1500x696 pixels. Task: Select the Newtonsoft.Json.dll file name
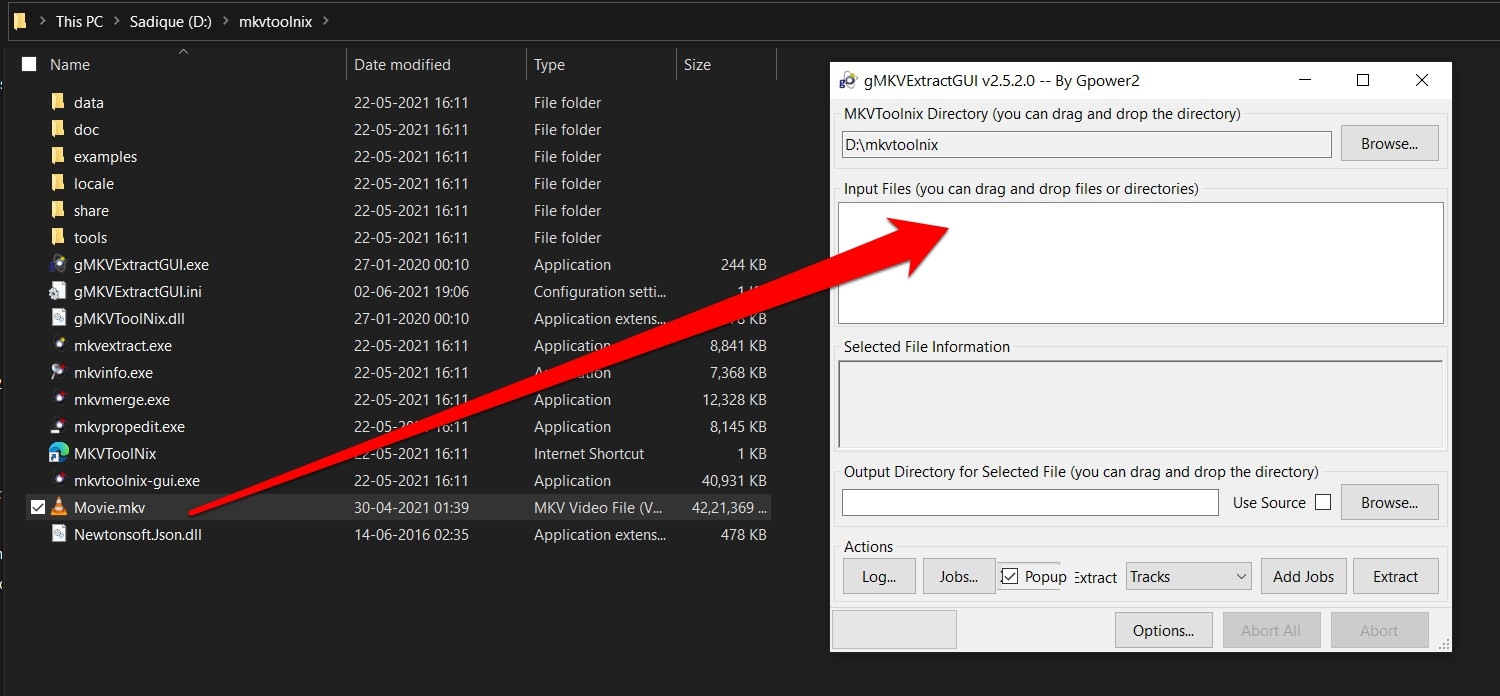click(x=138, y=534)
